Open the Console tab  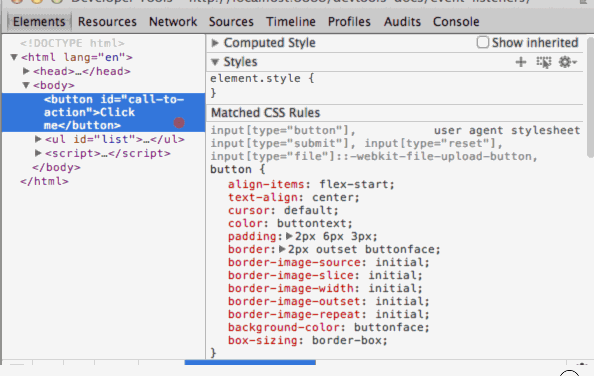tap(456, 22)
